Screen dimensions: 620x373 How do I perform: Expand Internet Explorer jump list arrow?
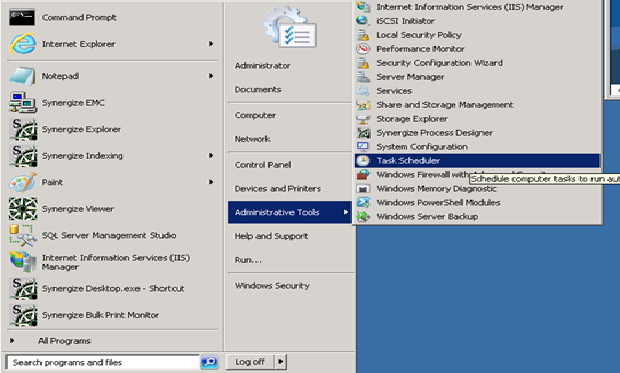[211, 44]
